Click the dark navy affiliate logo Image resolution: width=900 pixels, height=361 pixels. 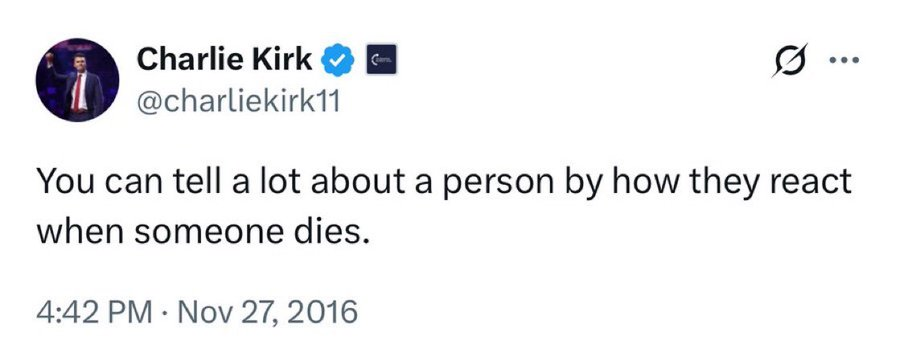pyautogui.click(x=382, y=60)
